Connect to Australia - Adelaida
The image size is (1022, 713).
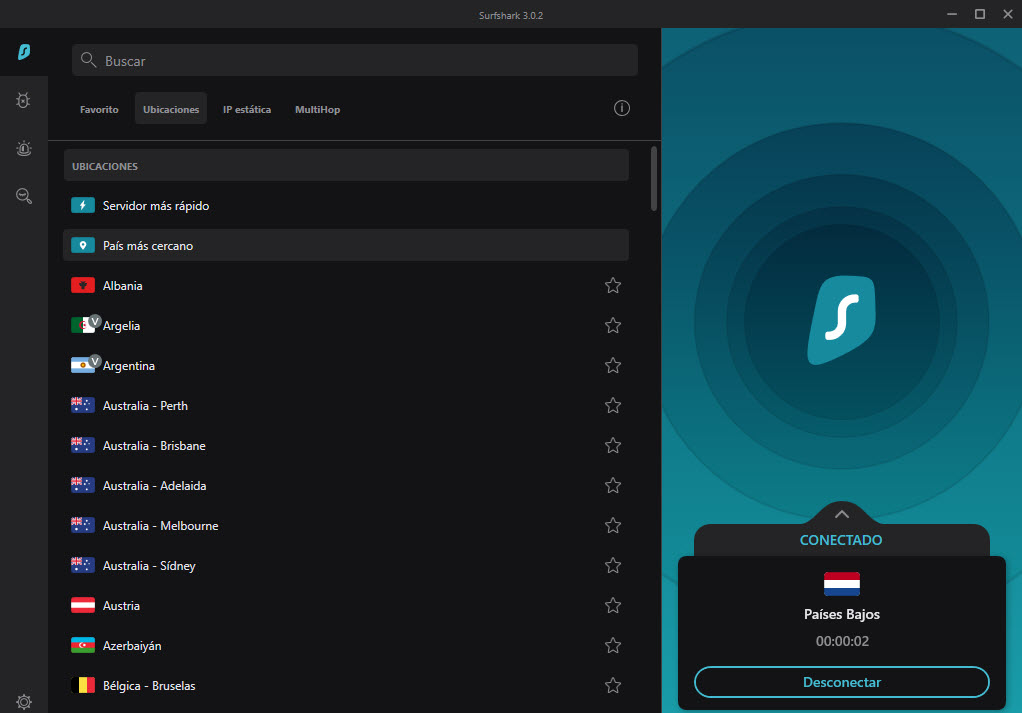(346, 486)
